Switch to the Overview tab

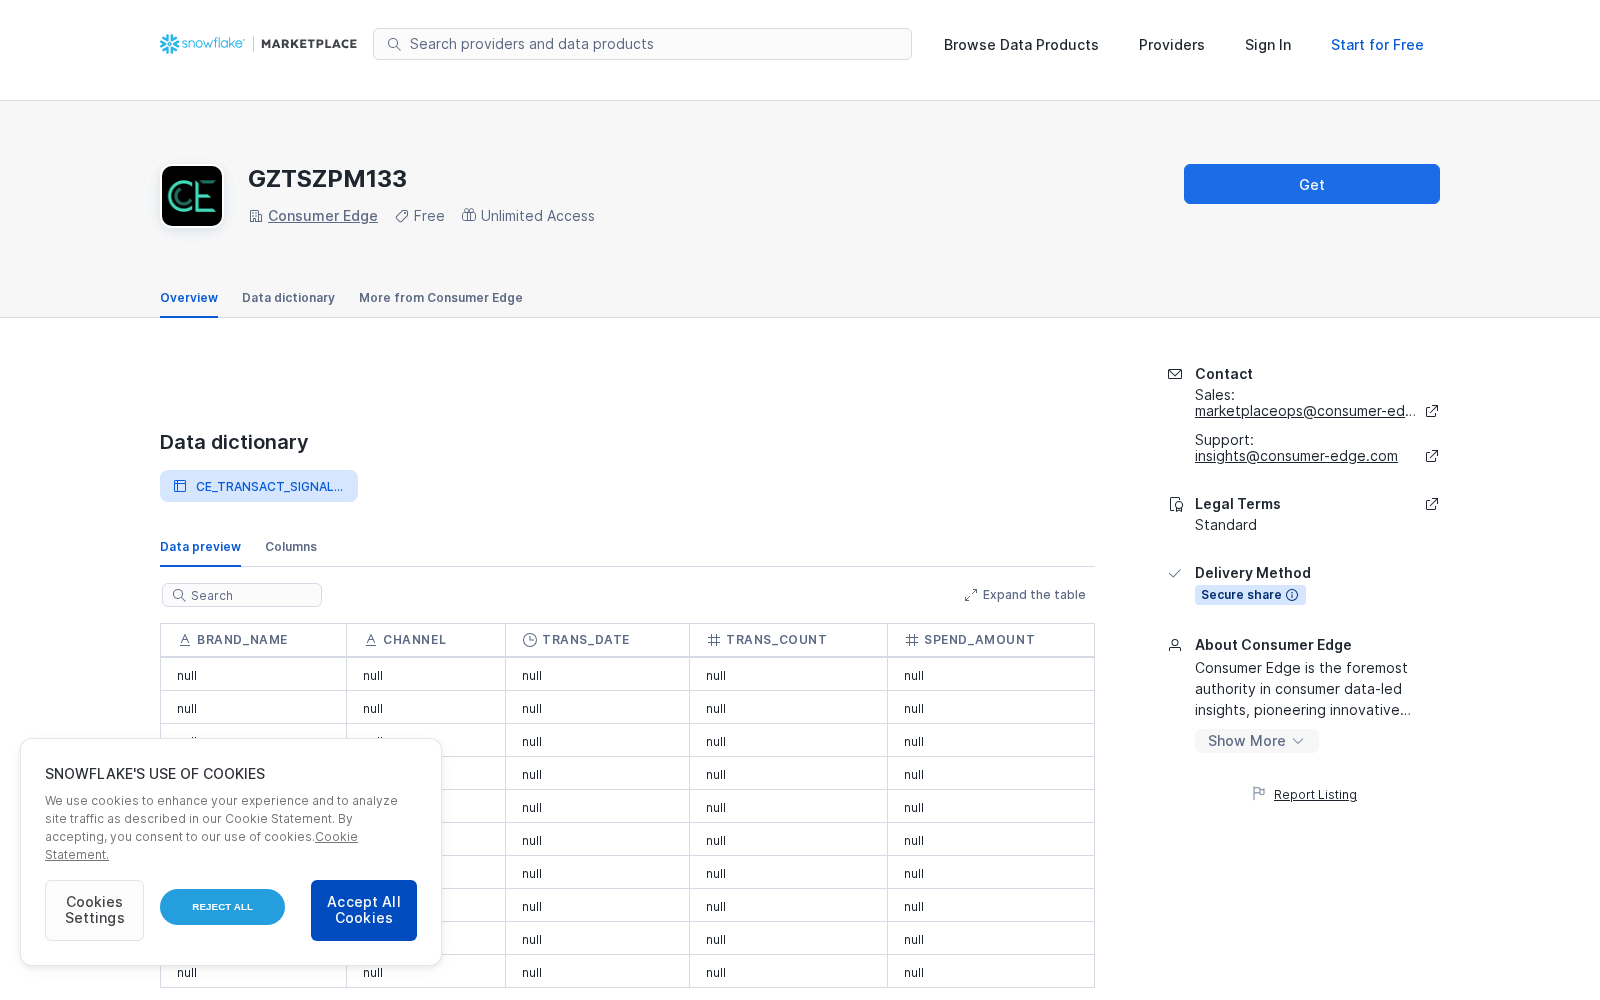pos(189,298)
